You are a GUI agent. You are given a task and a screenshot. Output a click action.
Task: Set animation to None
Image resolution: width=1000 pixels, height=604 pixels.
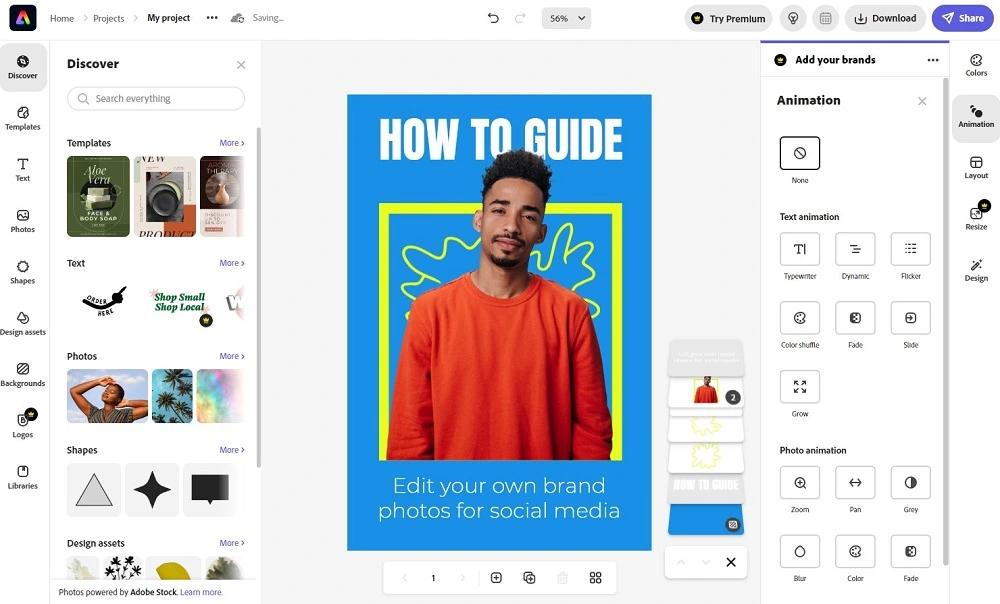tap(799, 154)
